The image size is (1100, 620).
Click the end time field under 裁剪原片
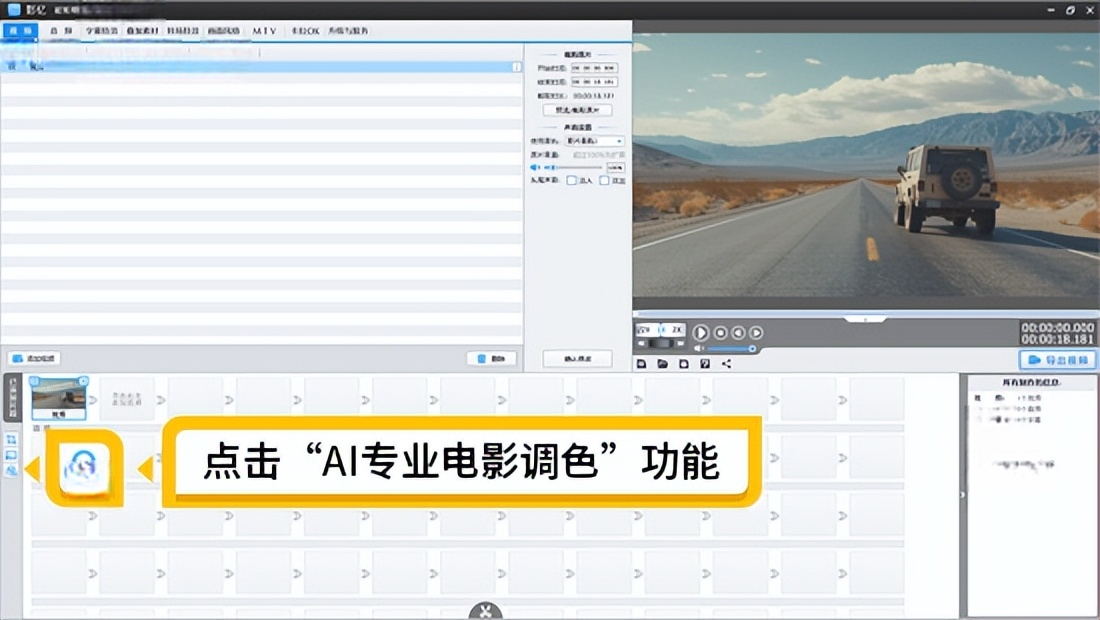594,82
